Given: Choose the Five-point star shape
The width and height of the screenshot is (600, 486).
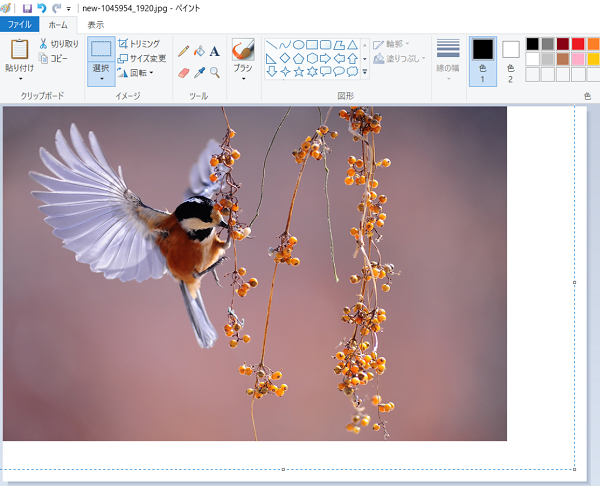Looking at the screenshot, I should click(298, 72).
